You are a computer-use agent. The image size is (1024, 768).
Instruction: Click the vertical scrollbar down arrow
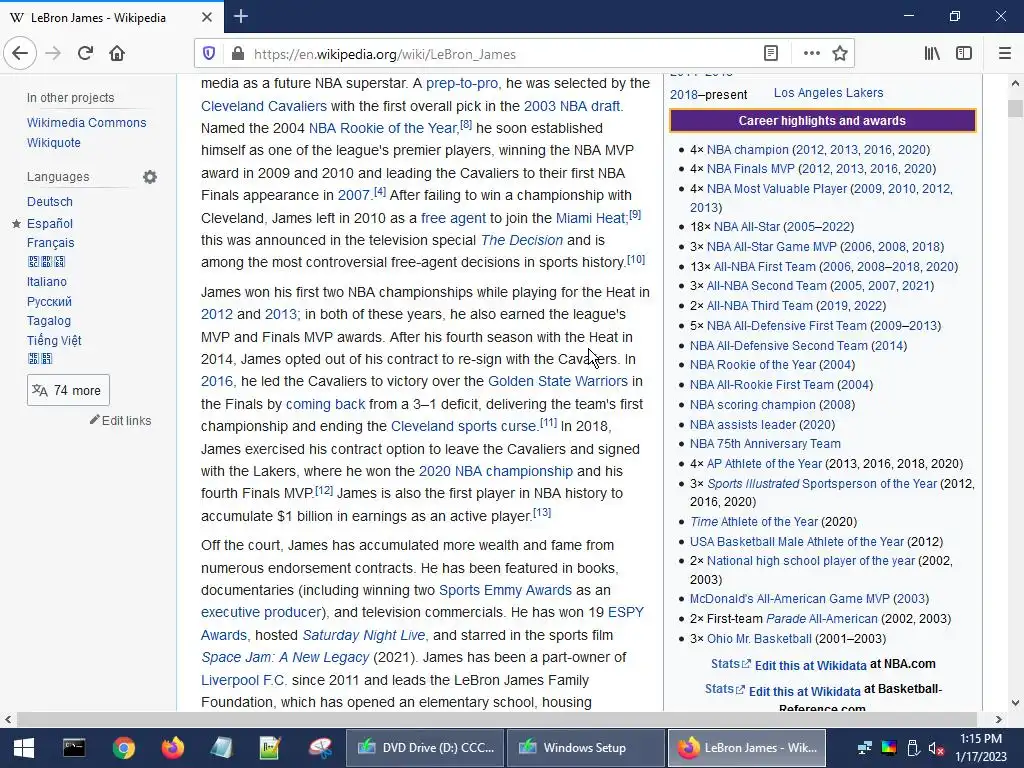pyautogui.click(x=1015, y=703)
